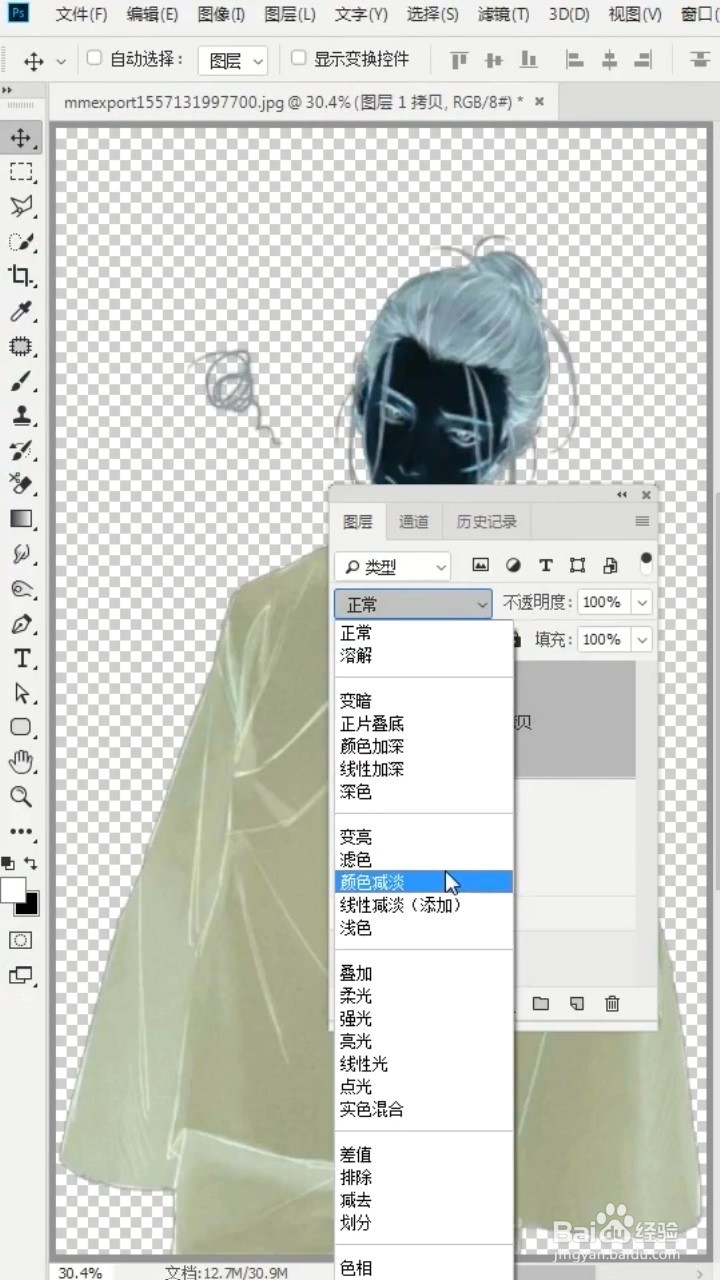Switch to the 历史记录 tab

click(487, 522)
